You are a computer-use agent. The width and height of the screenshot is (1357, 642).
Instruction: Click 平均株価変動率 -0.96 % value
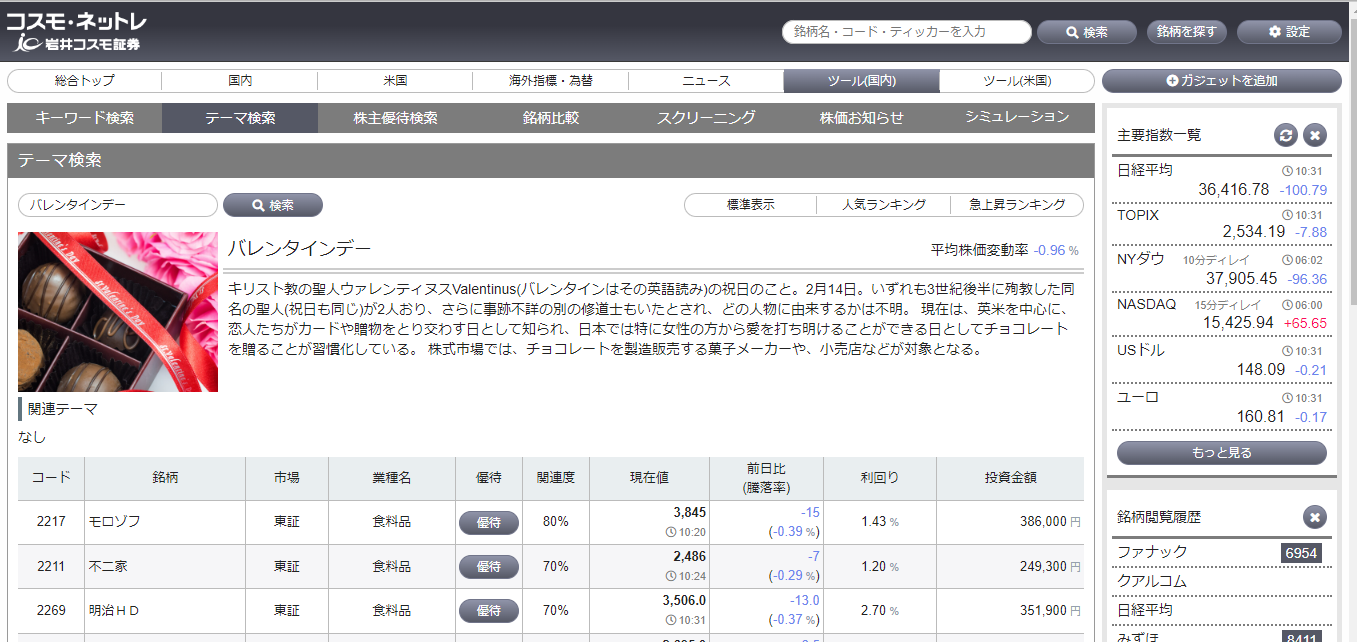pos(1057,250)
